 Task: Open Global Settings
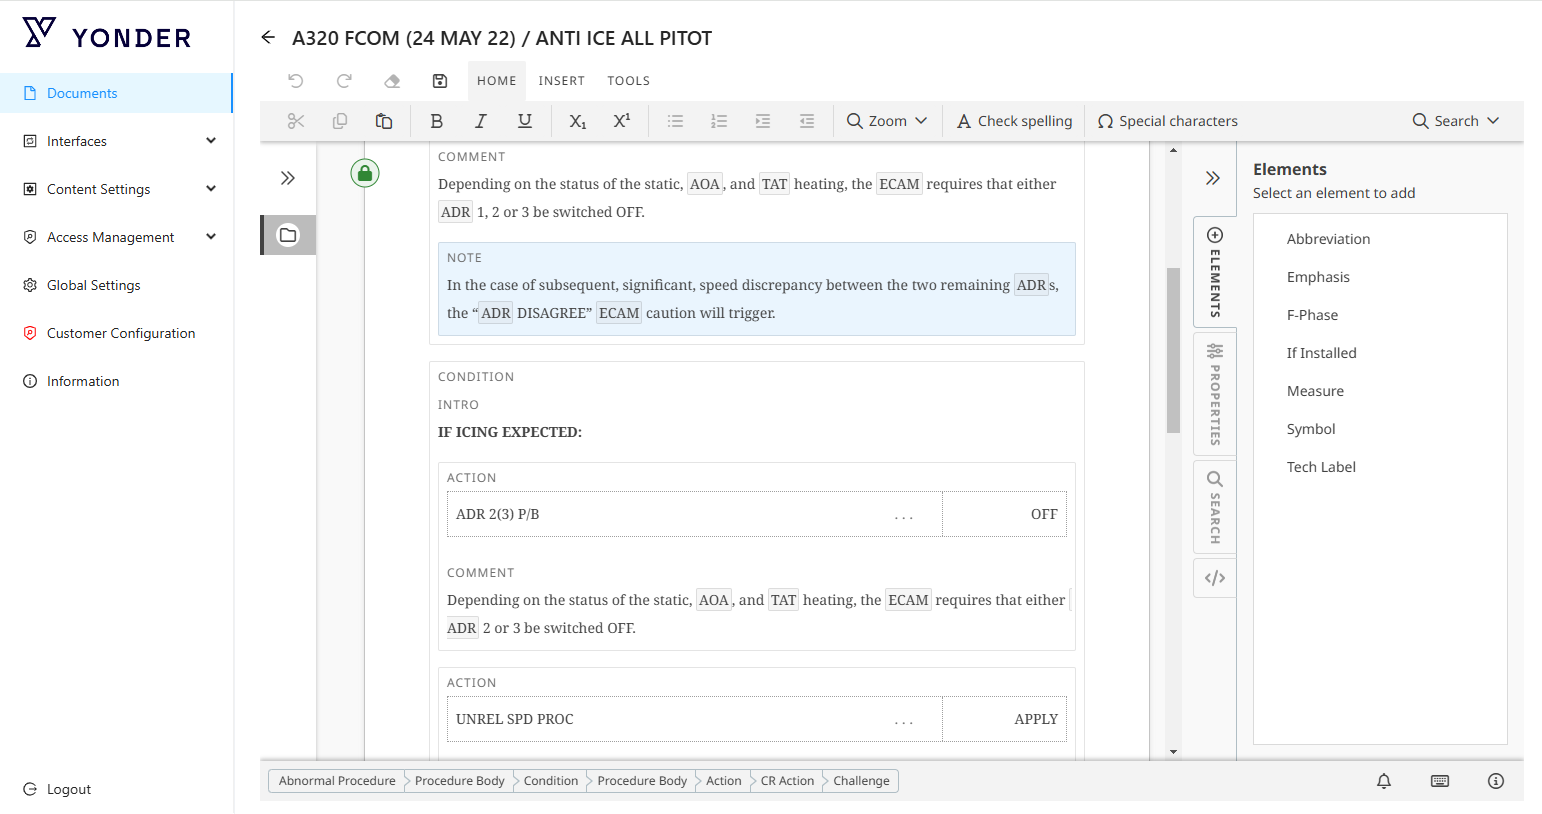(116, 285)
